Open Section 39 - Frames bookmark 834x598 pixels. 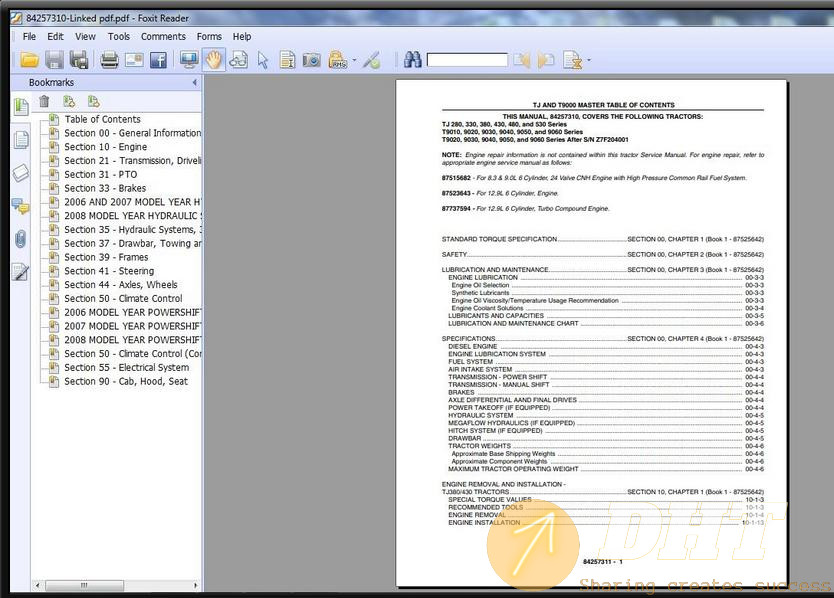coord(106,258)
